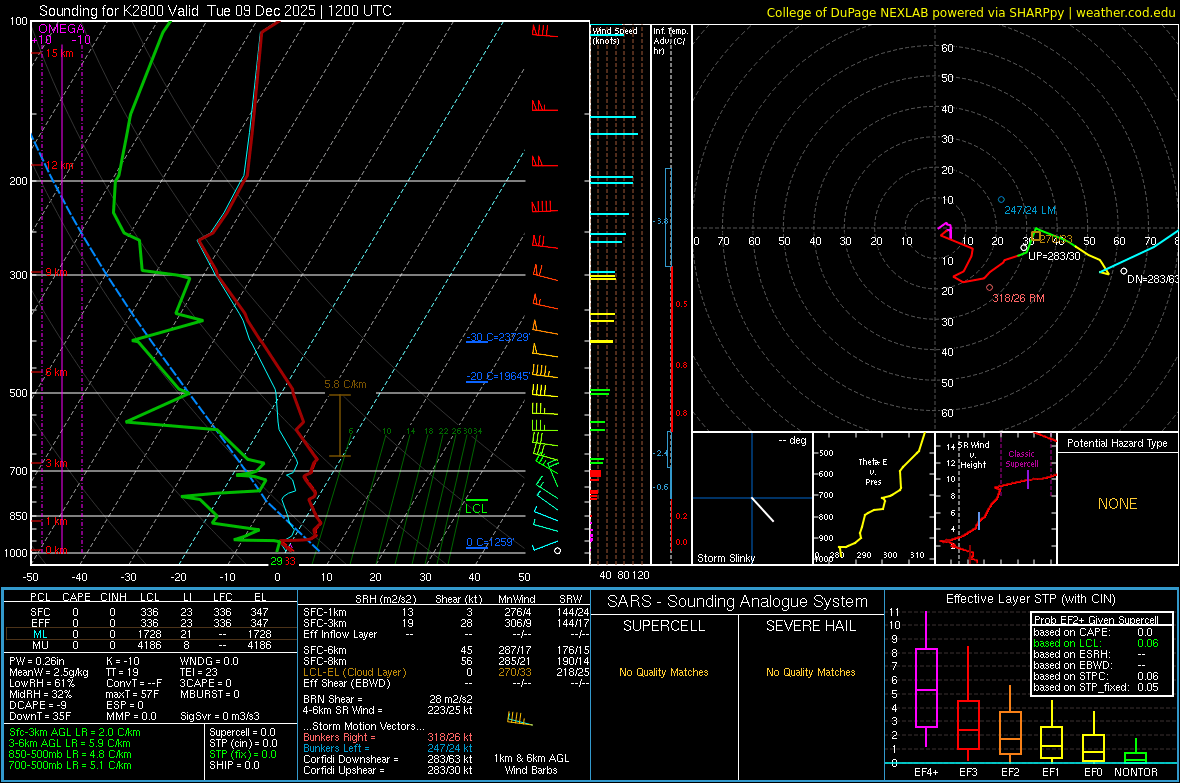Open the Theta-E v. Pres inset
Viewport: 1180px width, 783px height.
[x=874, y=498]
